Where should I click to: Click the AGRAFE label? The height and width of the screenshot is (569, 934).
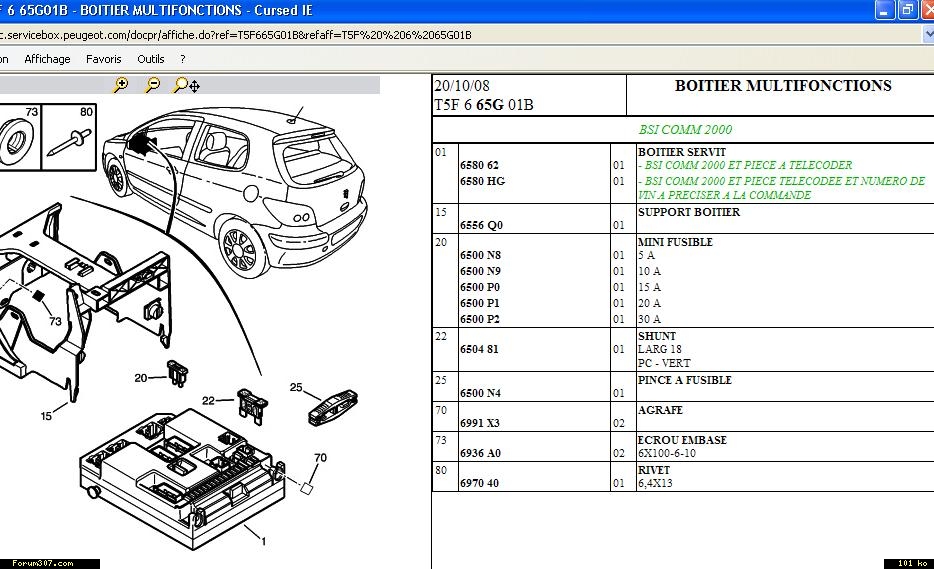[x=660, y=410]
